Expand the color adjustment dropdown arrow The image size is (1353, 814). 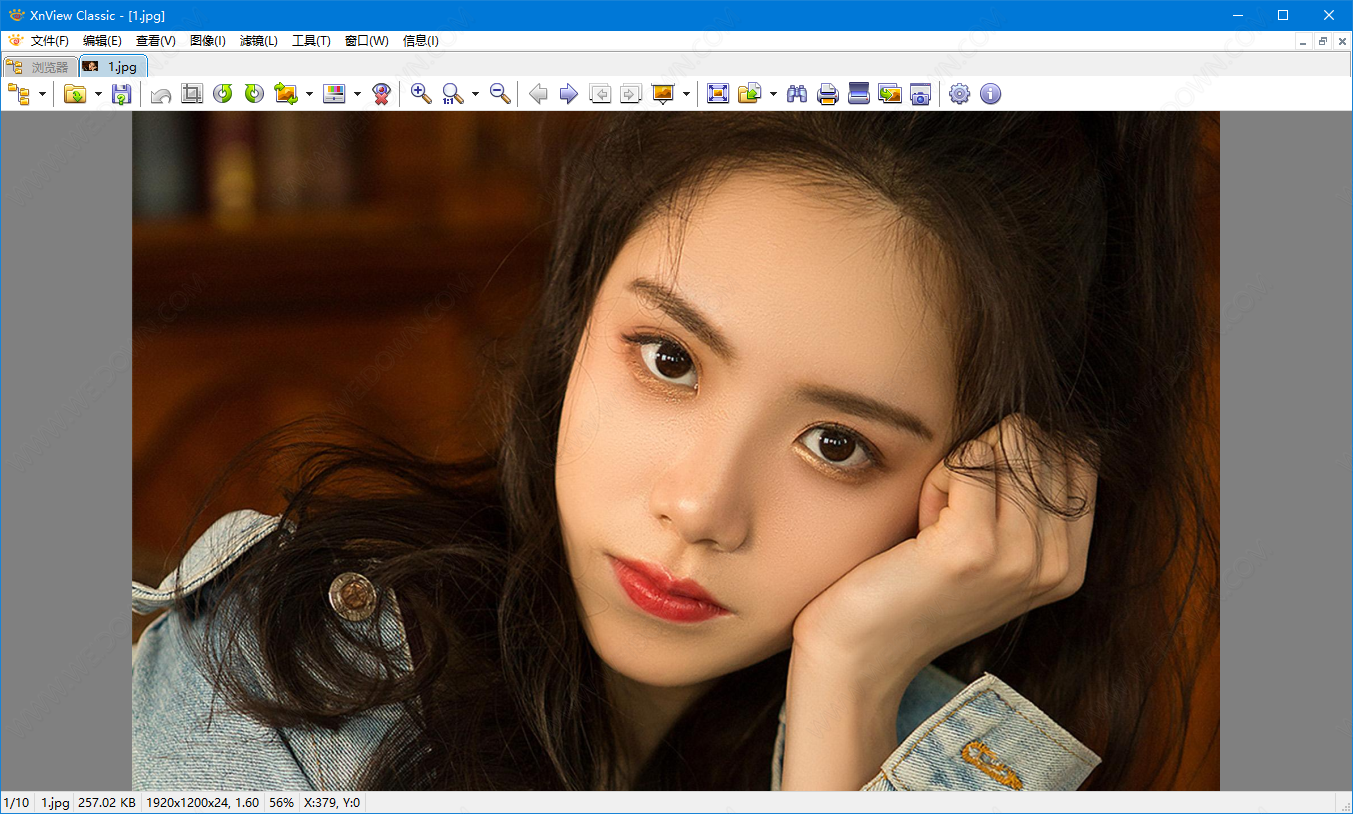pos(357,94)
